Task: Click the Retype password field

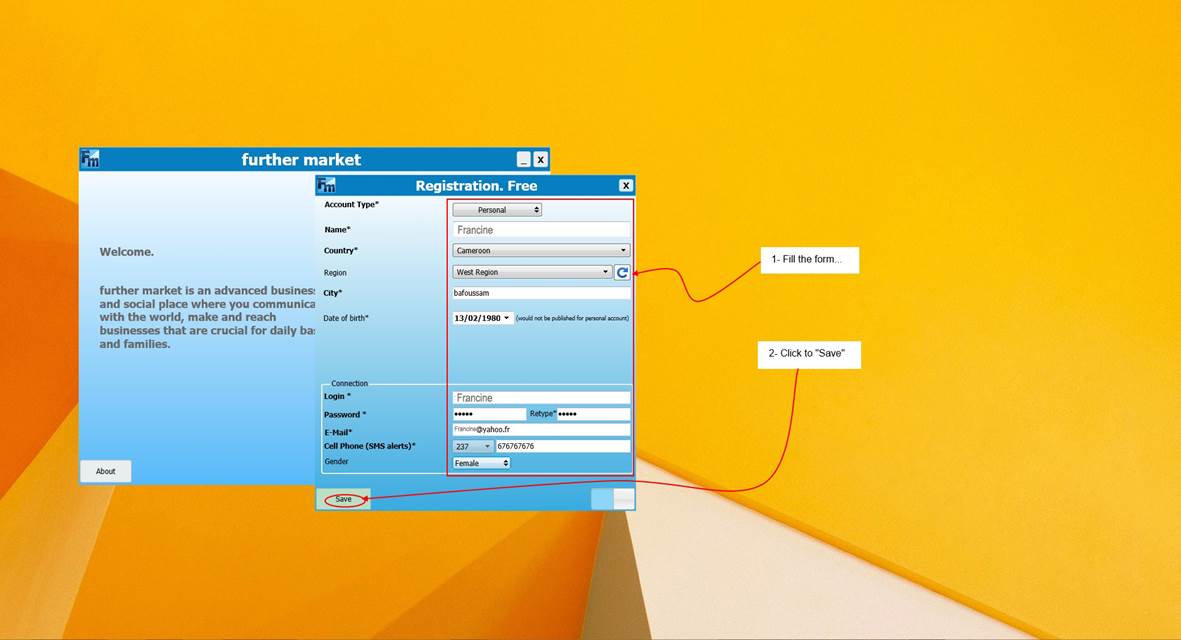Action: point(593,414)
